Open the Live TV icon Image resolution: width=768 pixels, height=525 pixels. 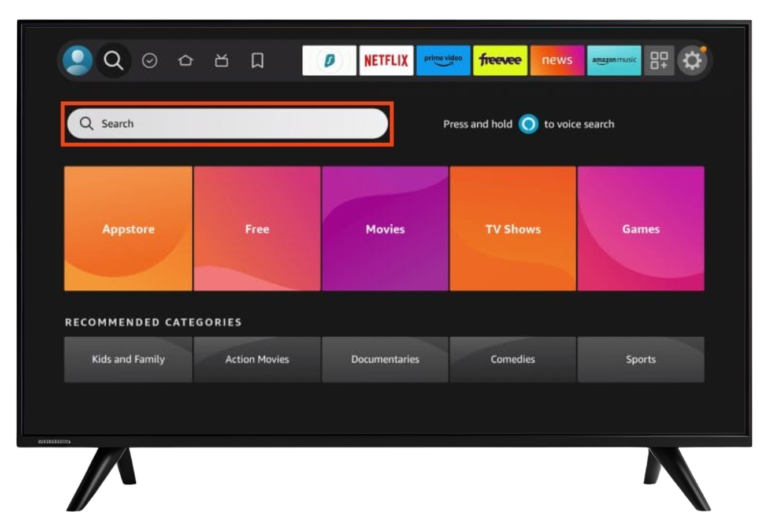click(x=221, y=61)
